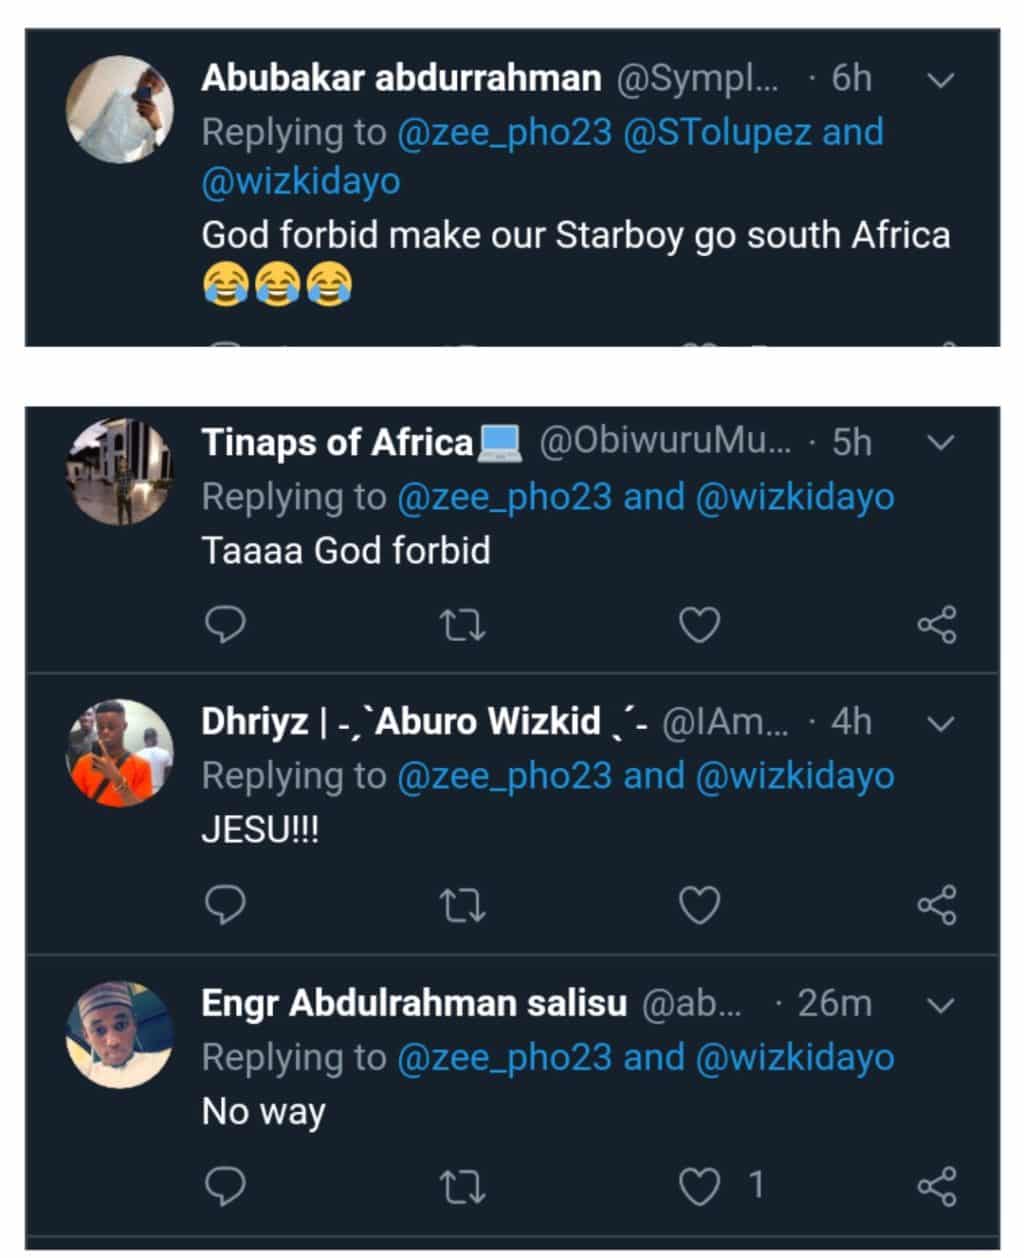This screenshot has height=1258, width=1024.
Task: Open options chevron on Abubakar abdurrahman's tweet
Action: [x=941, y=80]
